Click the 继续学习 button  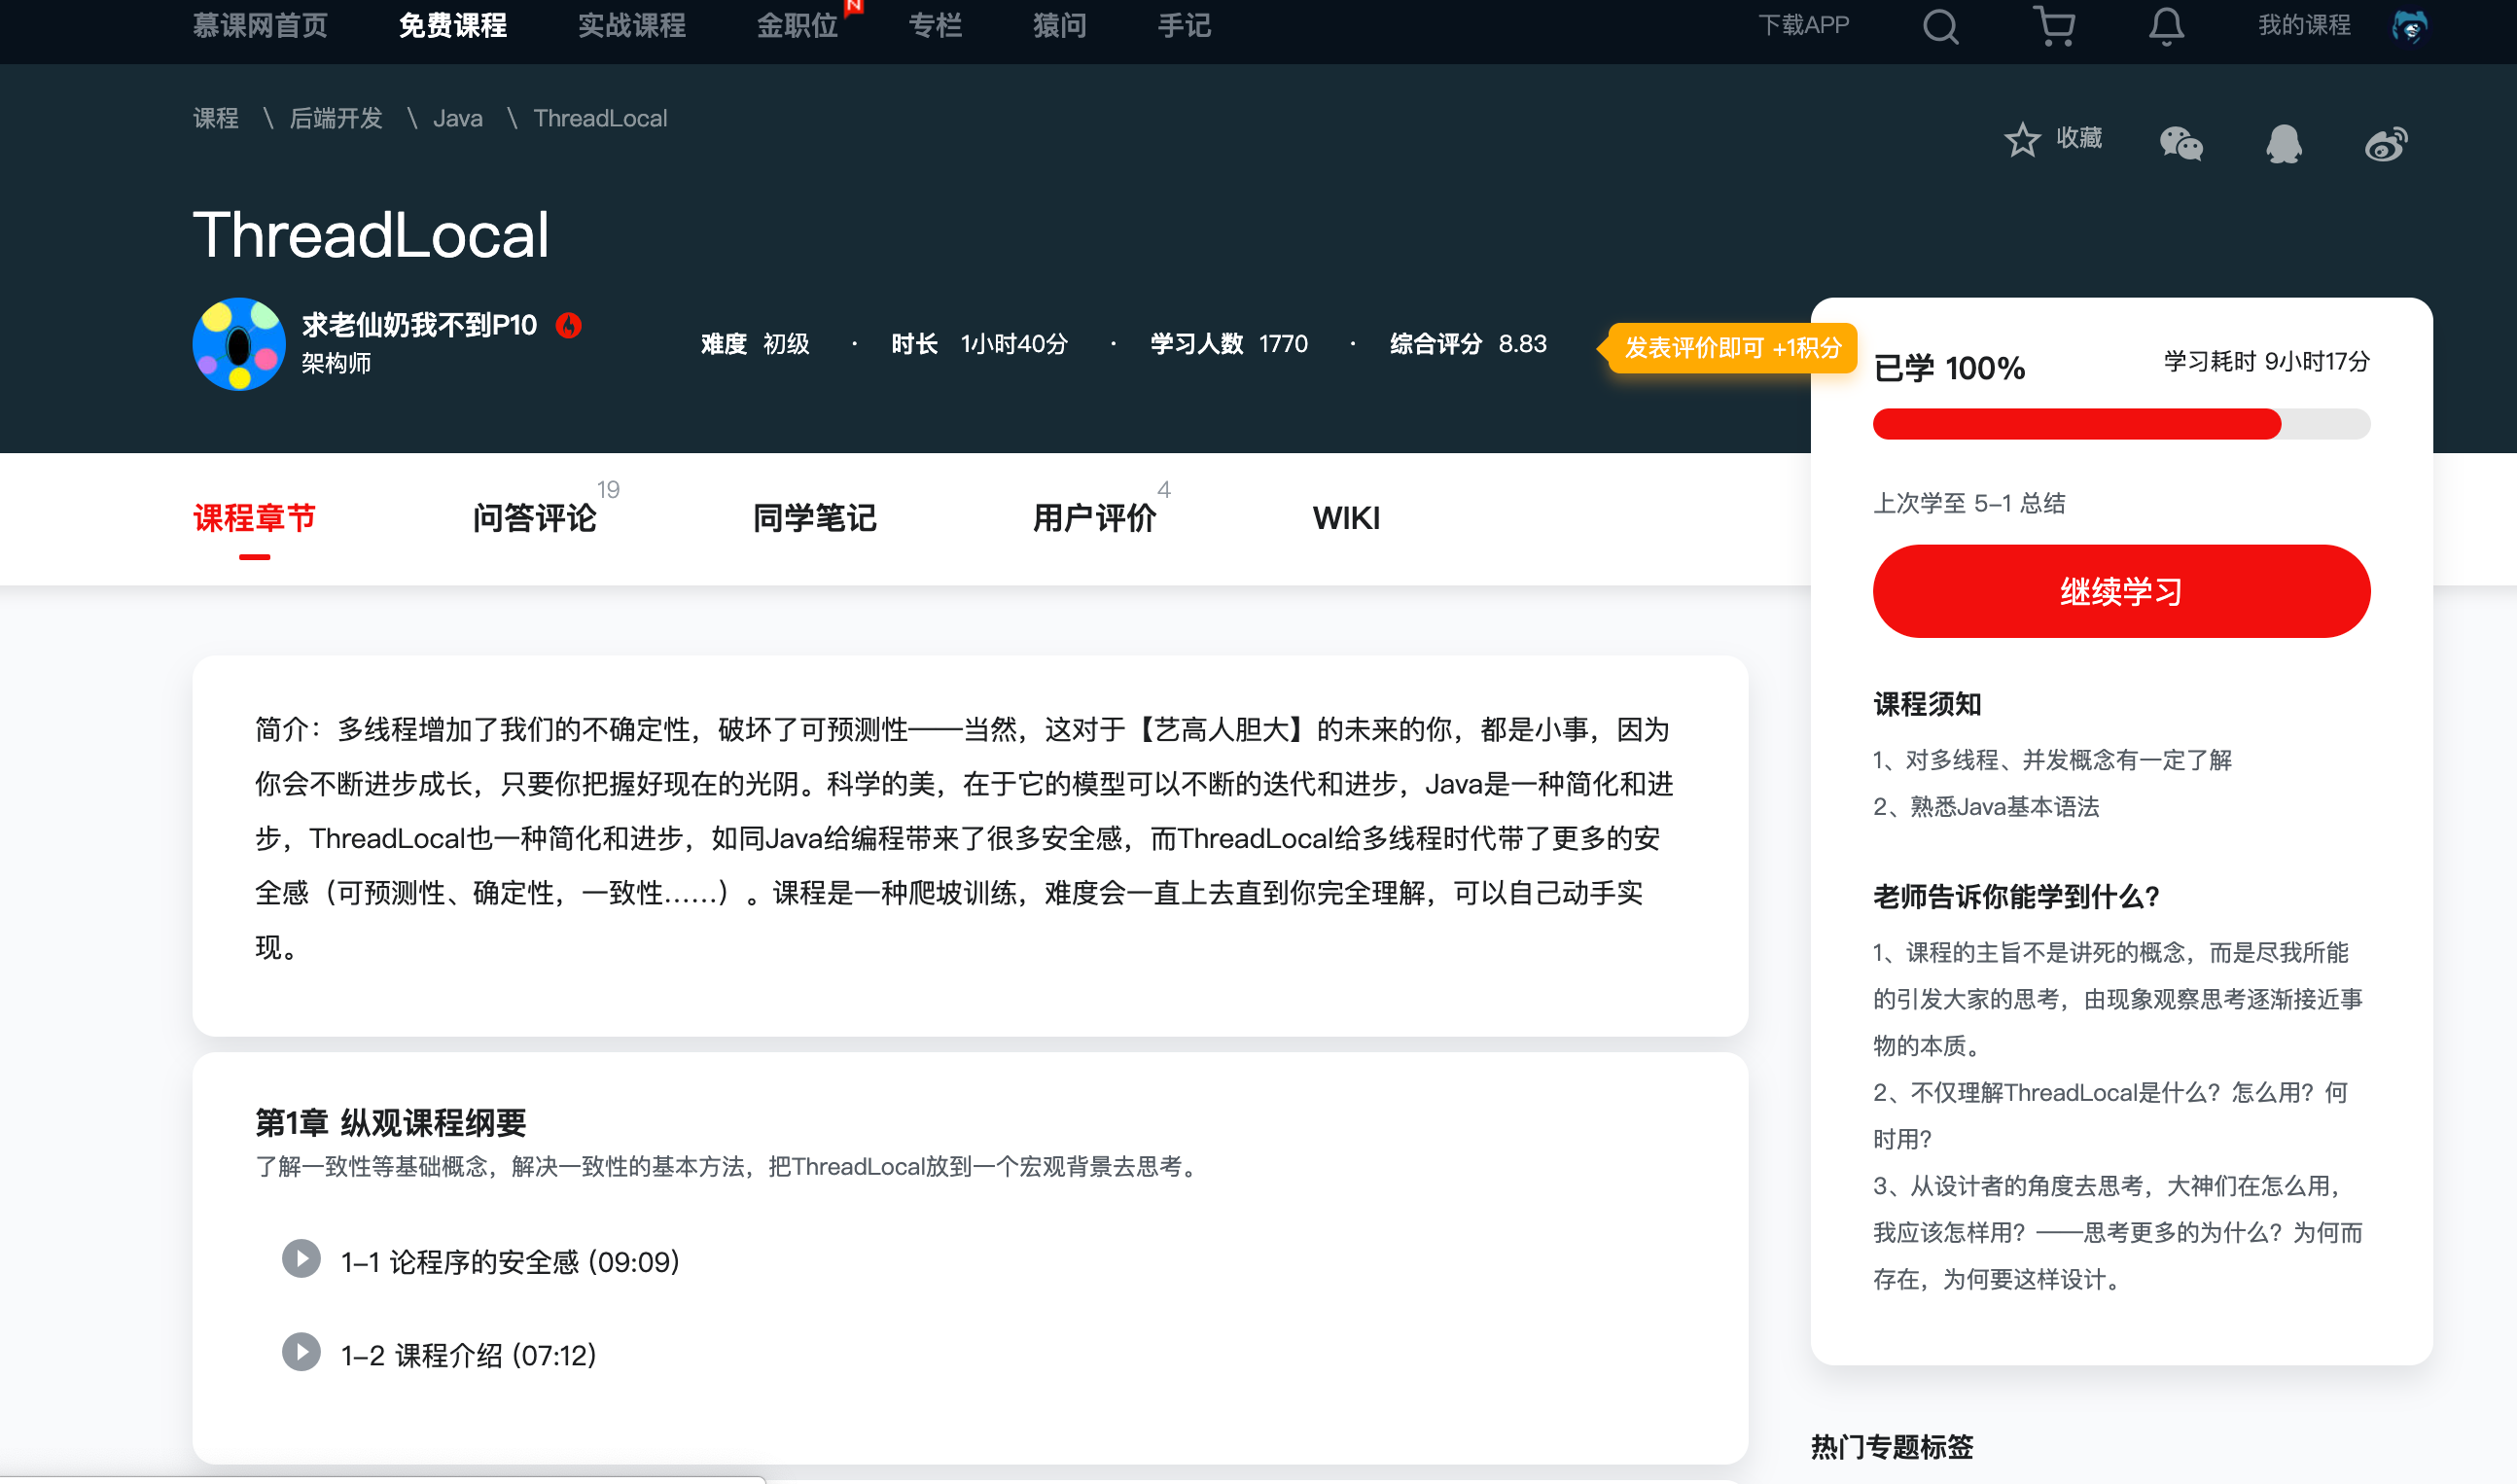(2121, 591)
